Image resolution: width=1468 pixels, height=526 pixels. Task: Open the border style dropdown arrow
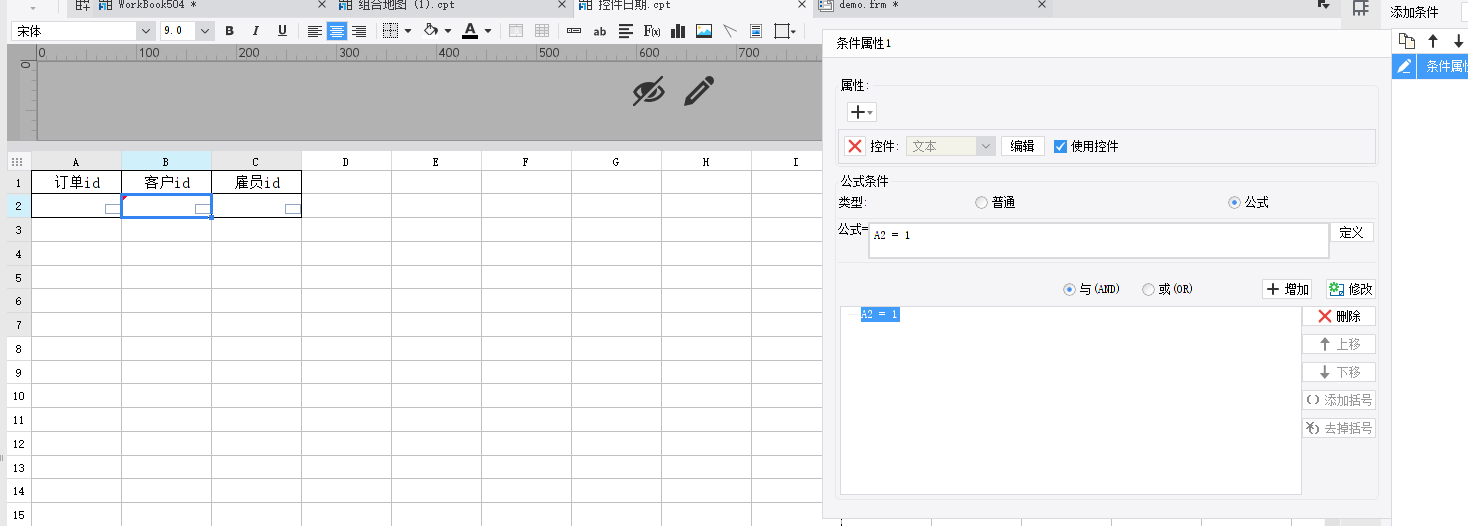click(x=408, y=31)
